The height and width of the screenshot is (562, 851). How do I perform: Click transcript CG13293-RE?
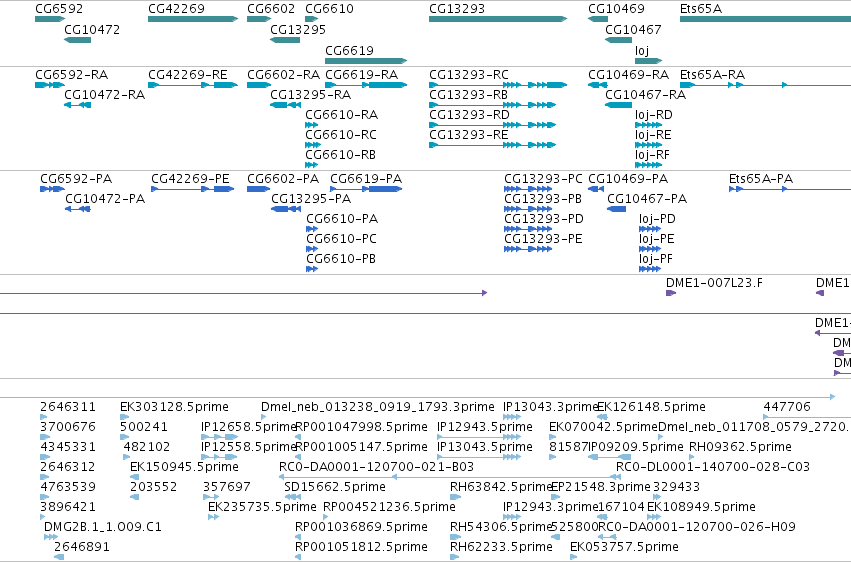[x=469, y=135]
